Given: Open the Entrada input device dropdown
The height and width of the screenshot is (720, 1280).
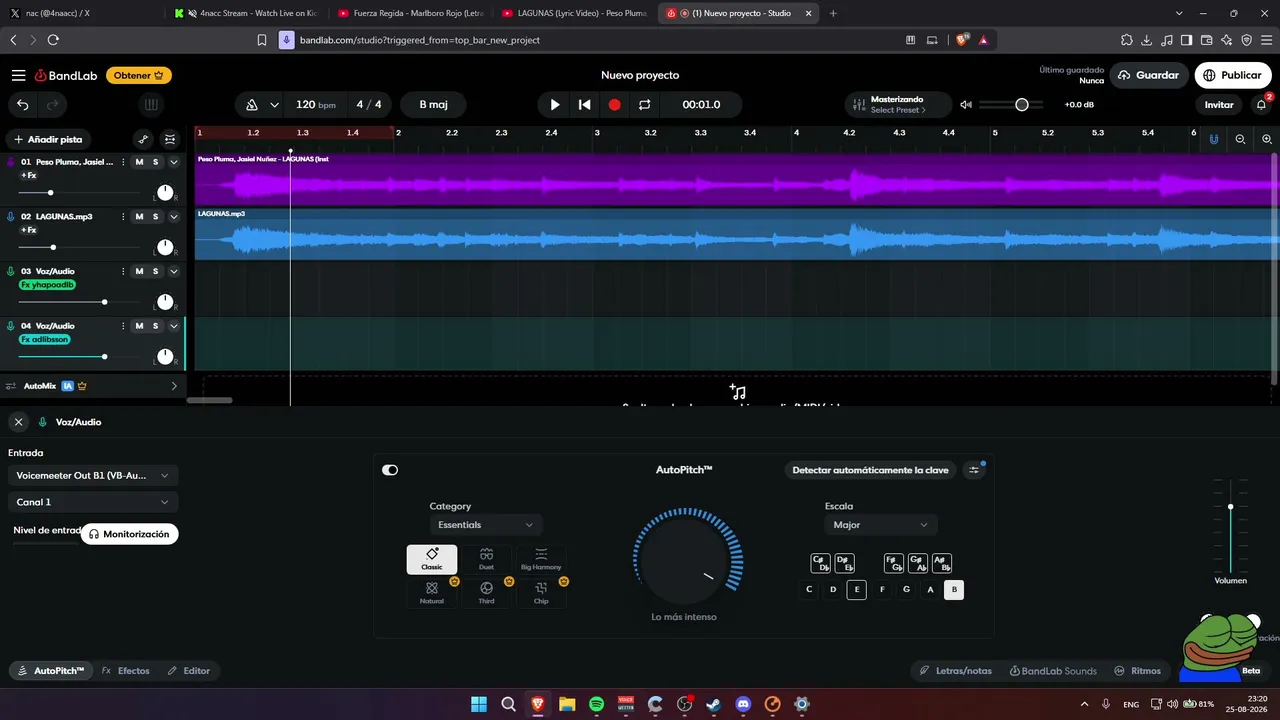Looking at the screenshot, I should (x=93, y=475).
